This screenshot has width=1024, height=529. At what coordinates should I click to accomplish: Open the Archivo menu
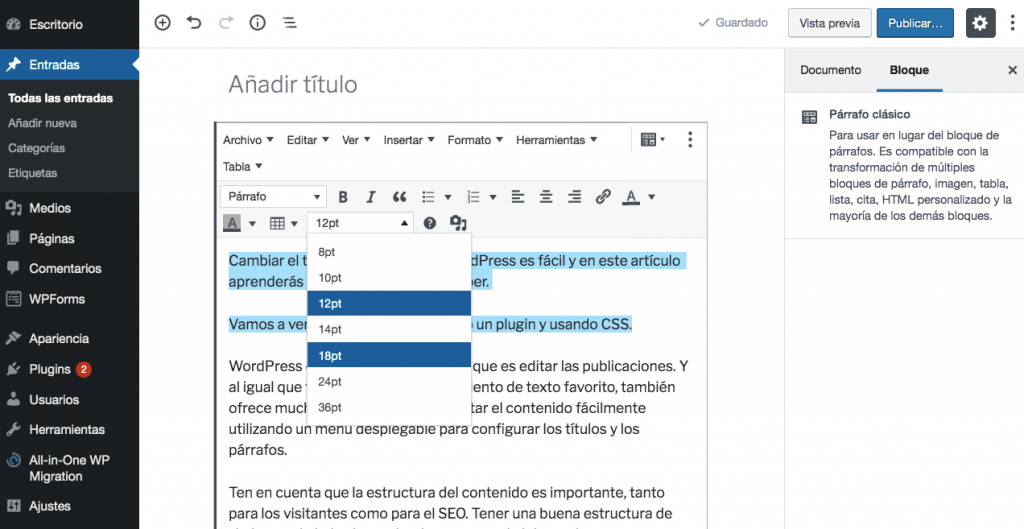tap(248, 140)
